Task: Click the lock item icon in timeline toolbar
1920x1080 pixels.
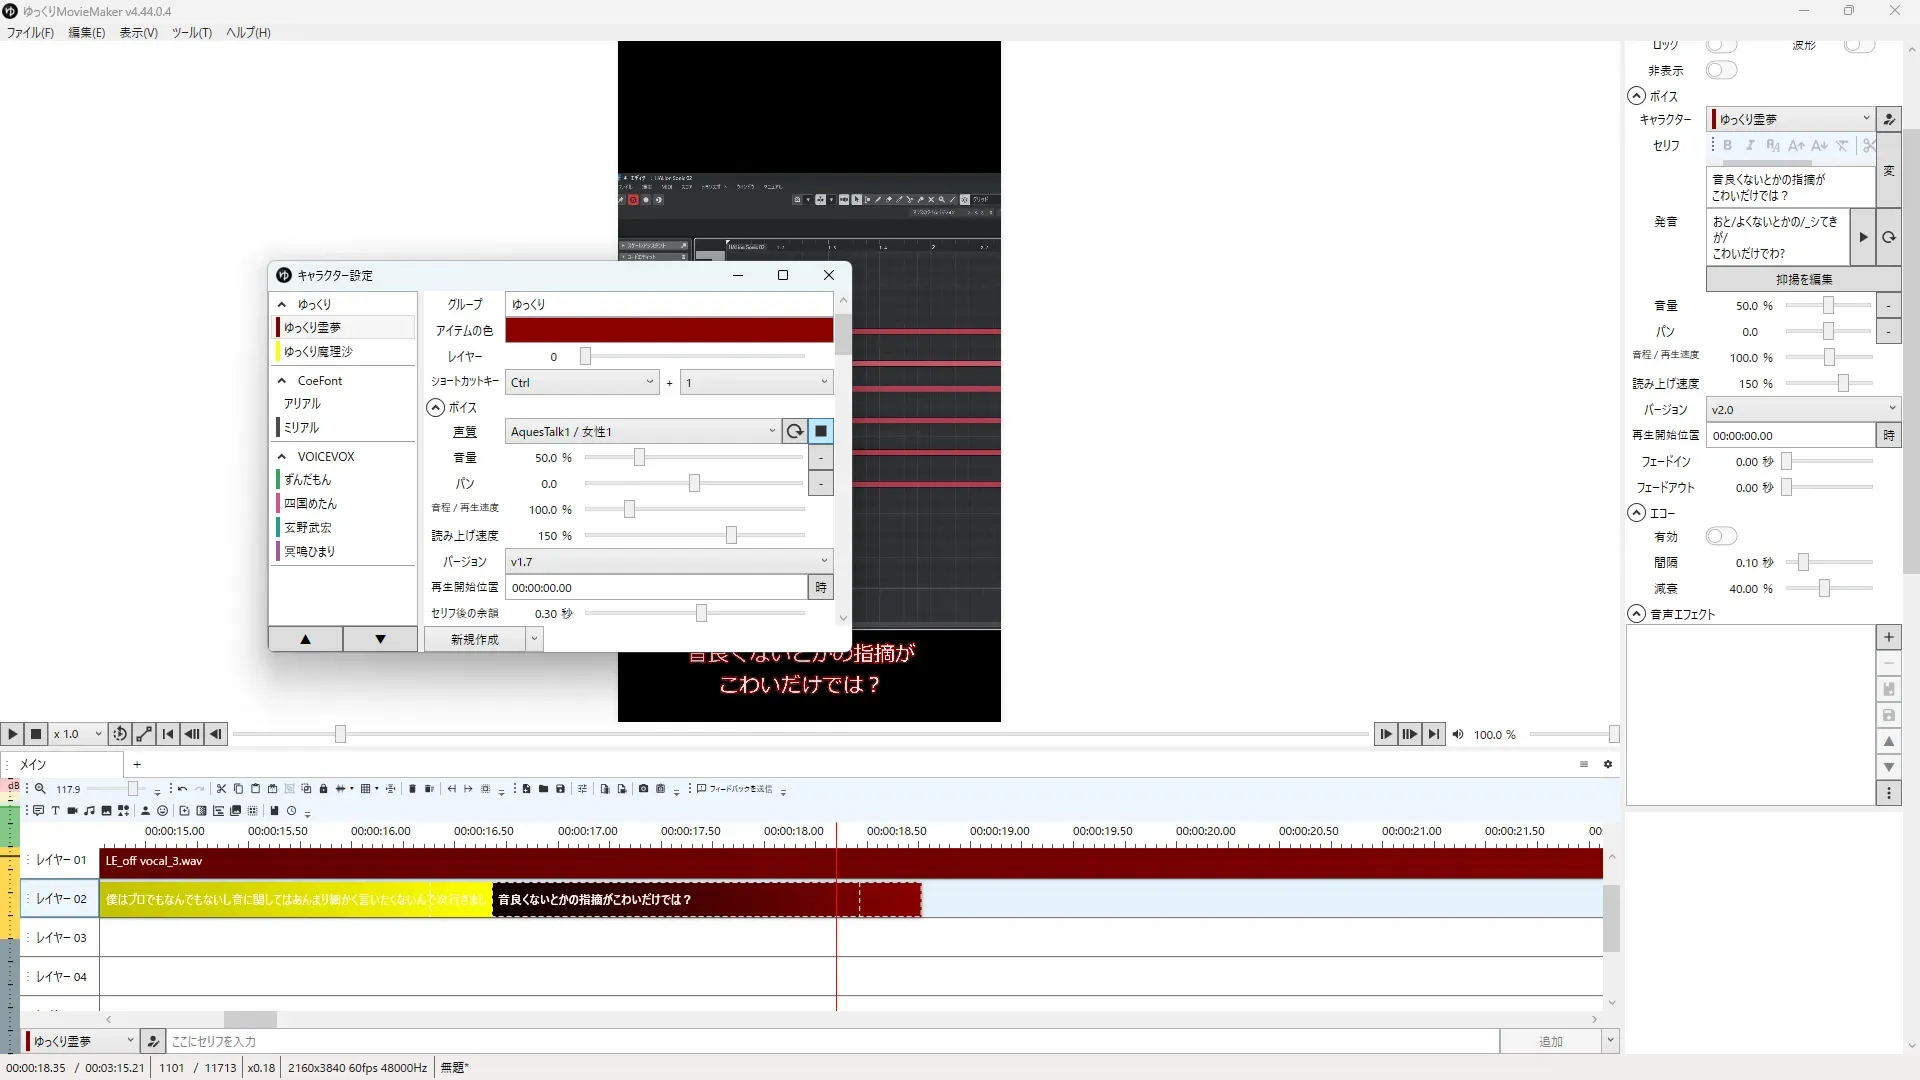Action: pos(323,789)
